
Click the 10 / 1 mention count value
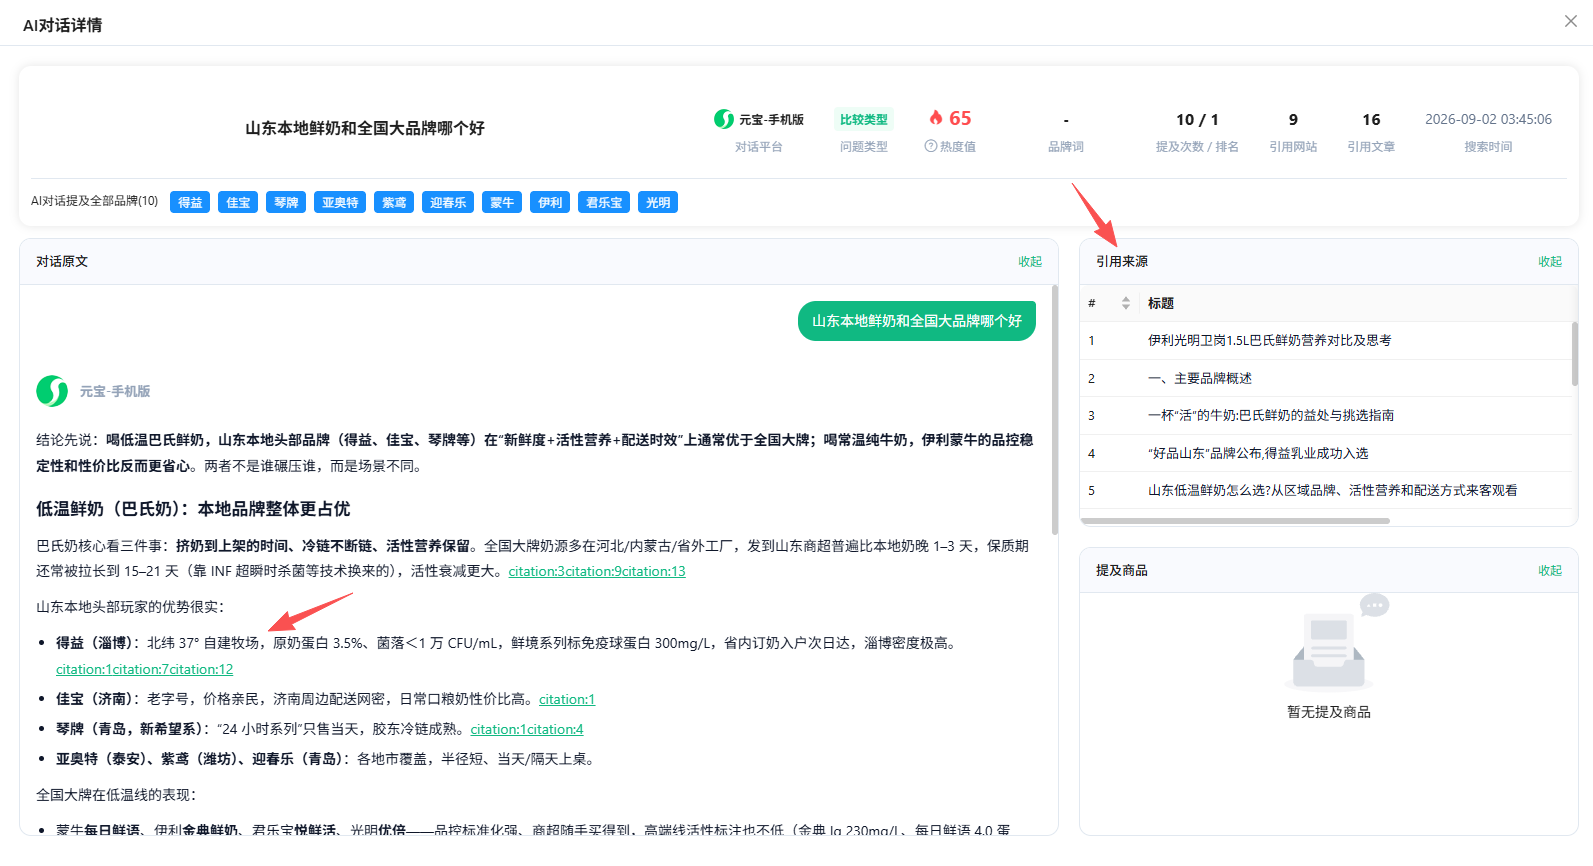point(1197,119)
